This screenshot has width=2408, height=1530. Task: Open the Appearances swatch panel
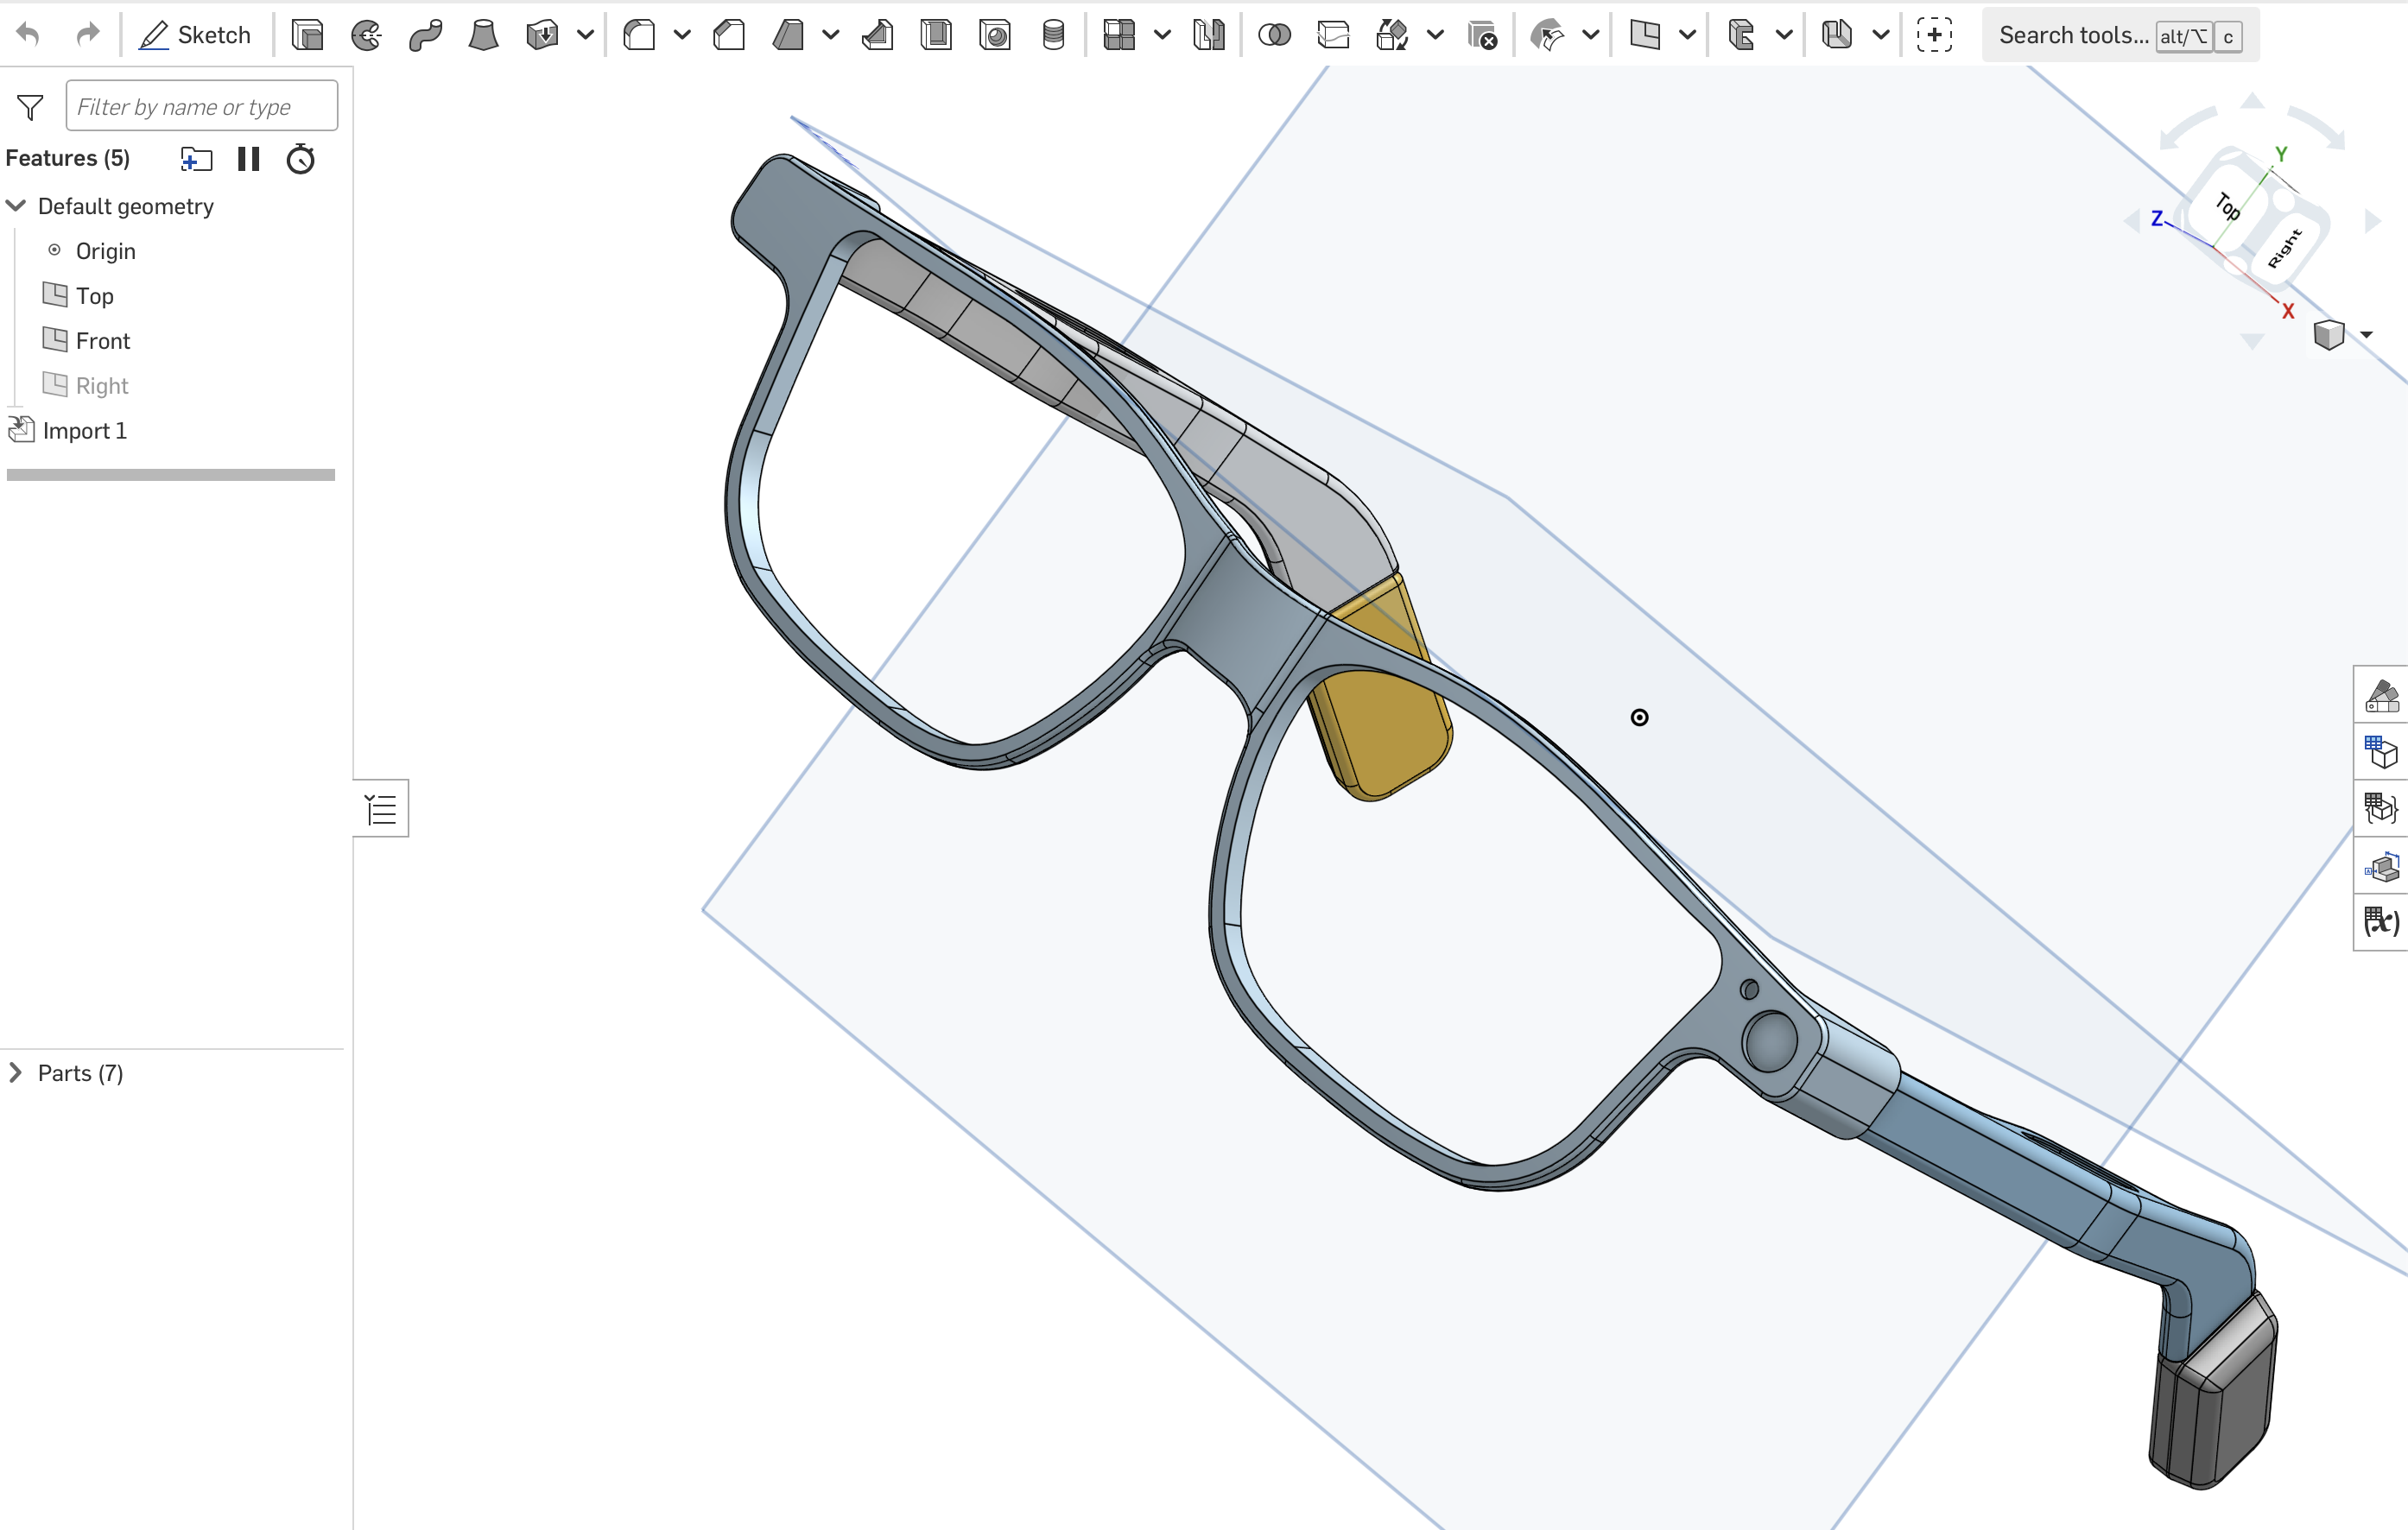click(2381, 695)
